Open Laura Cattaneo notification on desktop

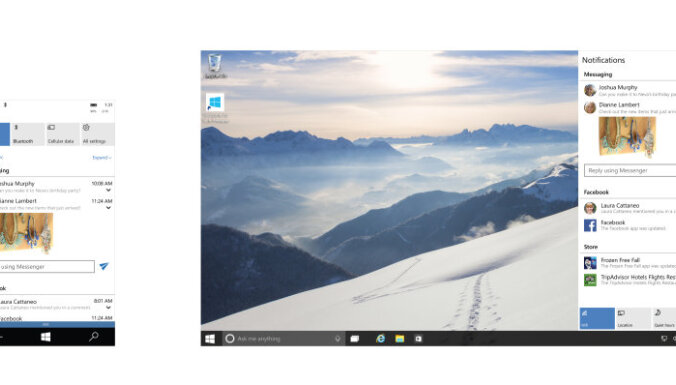tap(629, 208)
